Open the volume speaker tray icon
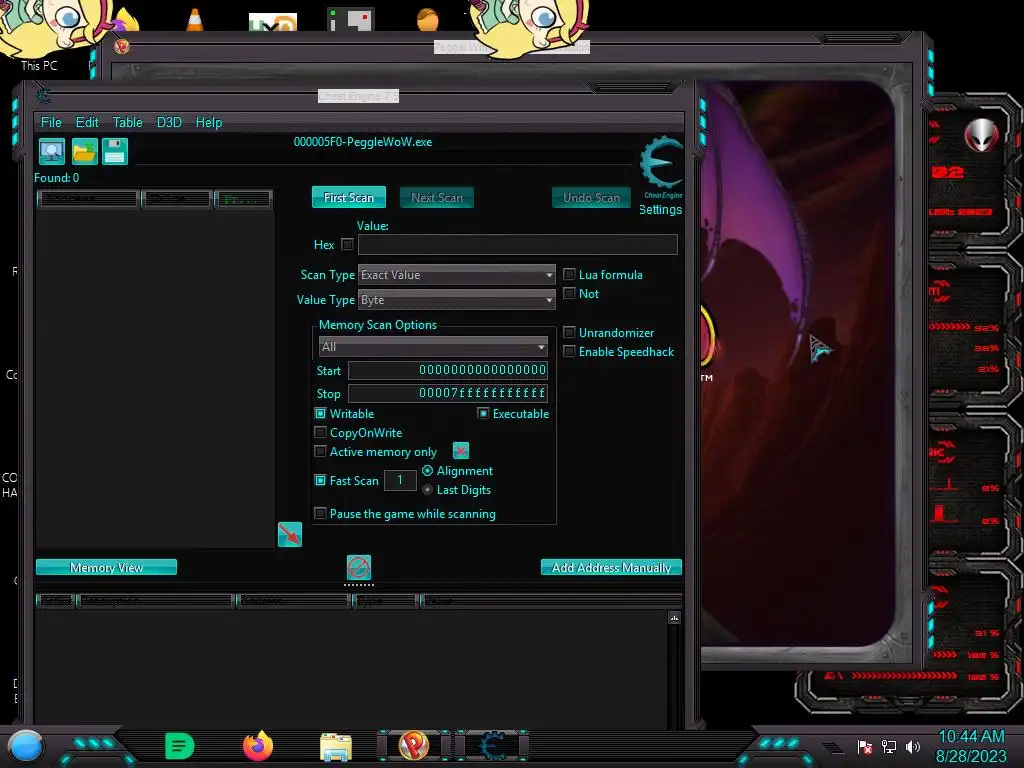 pos(913,746)
